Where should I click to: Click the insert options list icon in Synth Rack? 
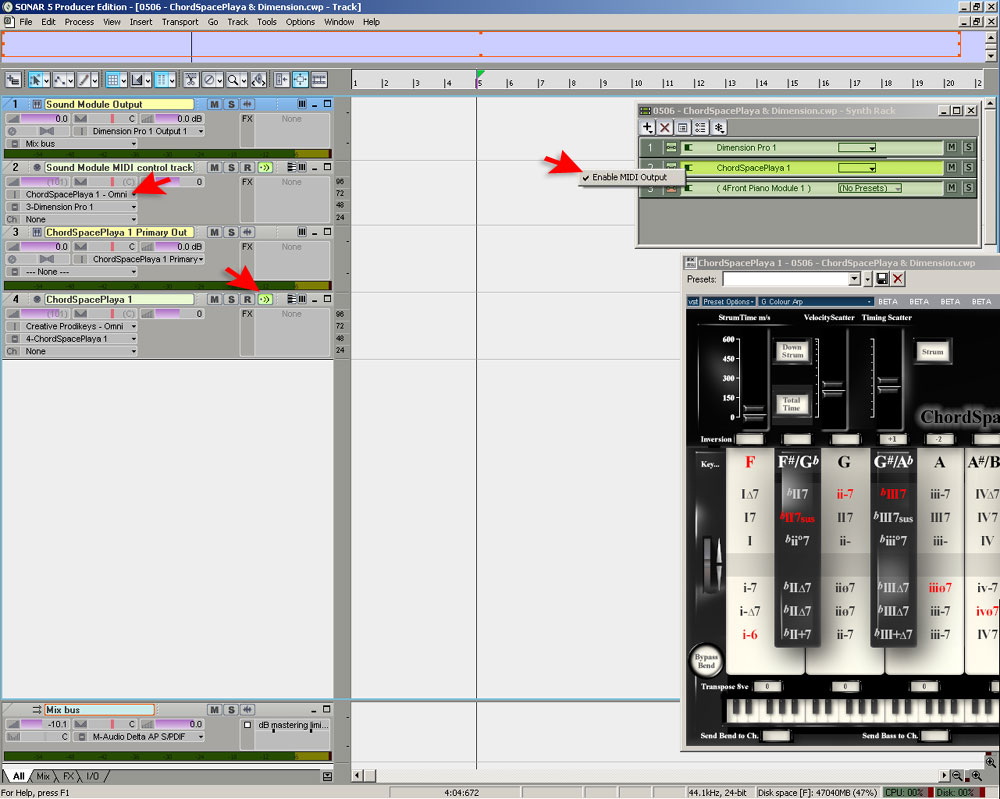700,128
